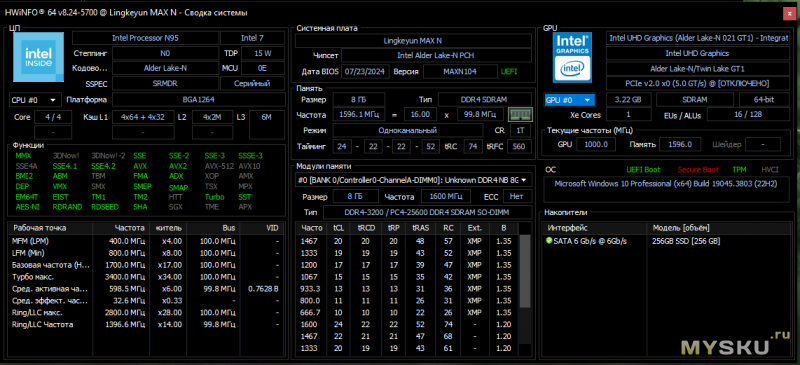Click the green SATA drive status icon
The width and height of the screenshot is (800, 365).
tap(549, 241)
